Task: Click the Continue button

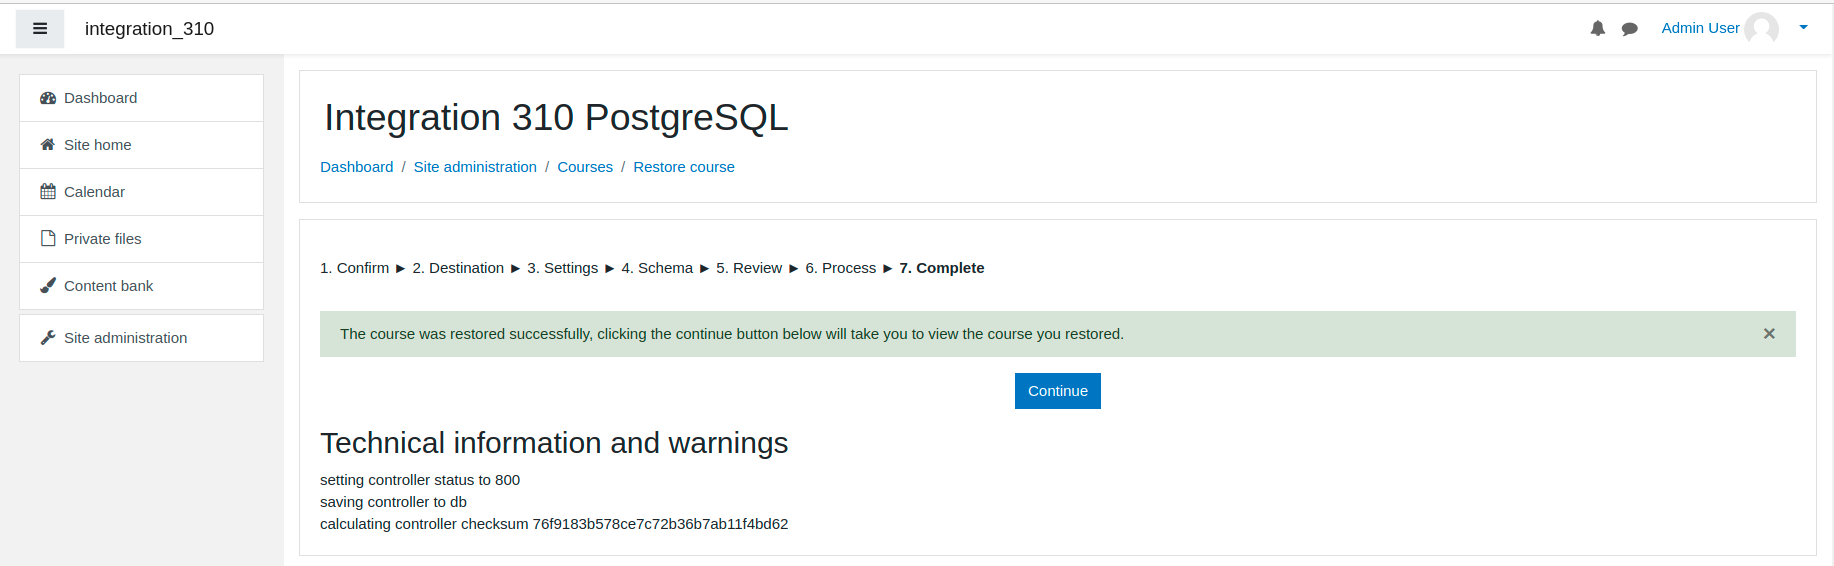Action: click(x=1058, y=391)
